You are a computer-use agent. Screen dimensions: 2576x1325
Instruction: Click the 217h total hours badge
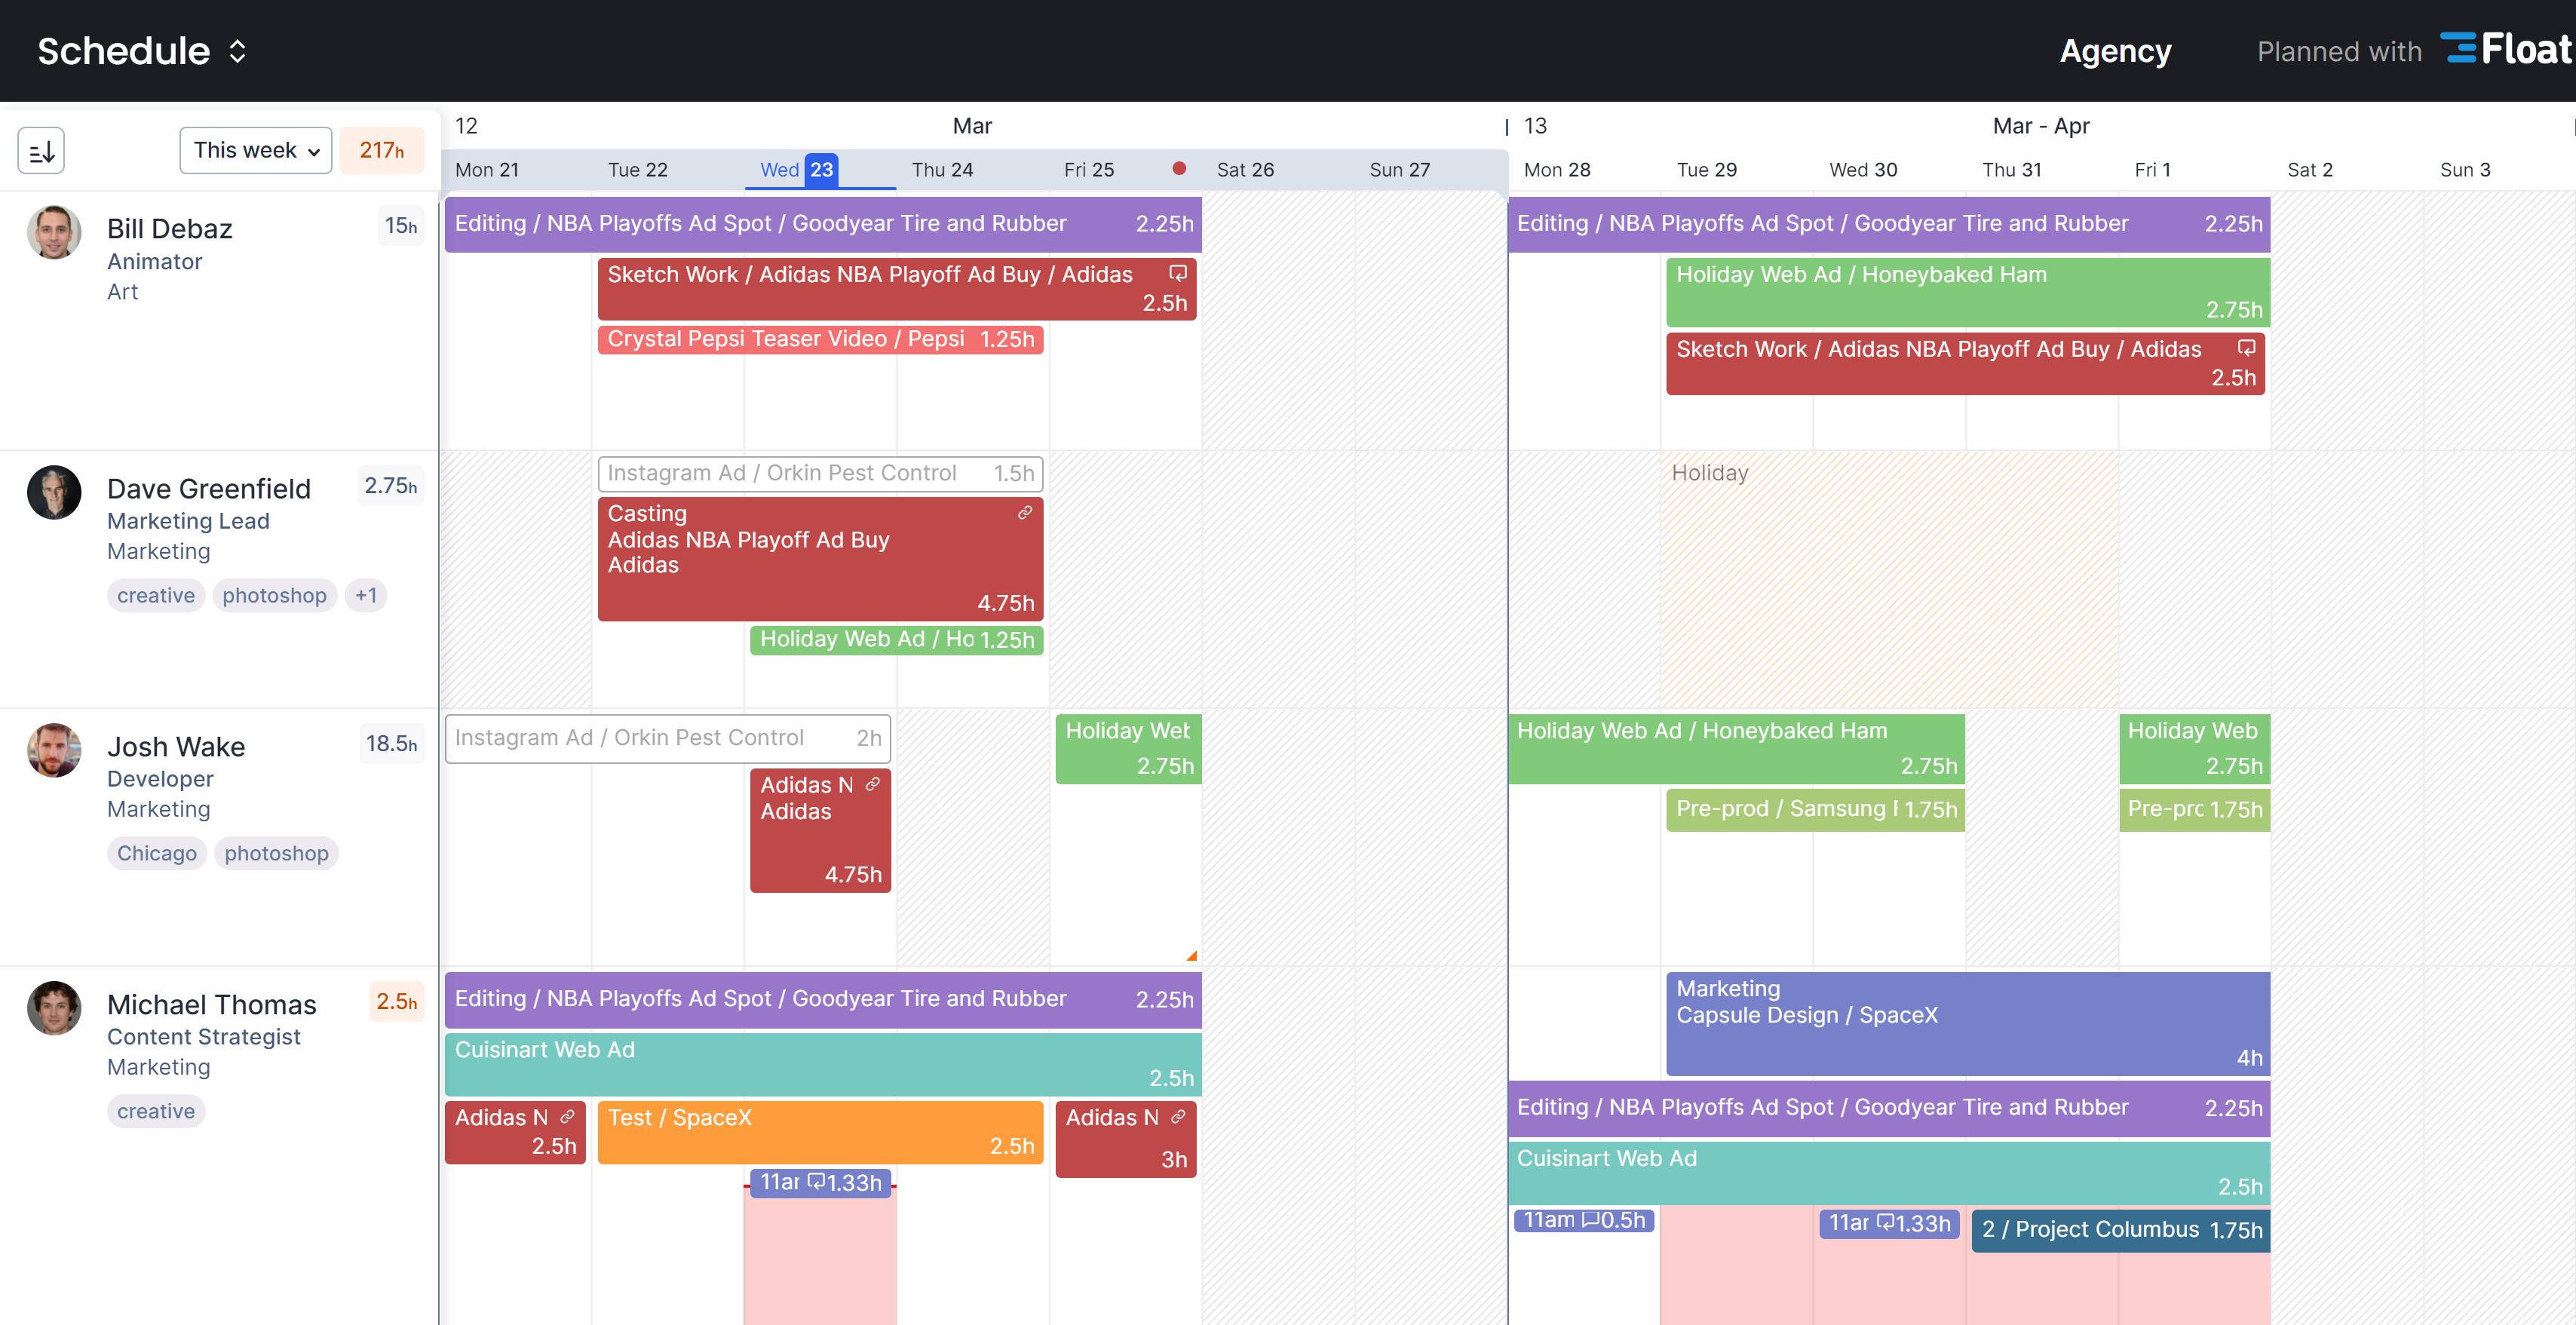[x=382, y=150]
